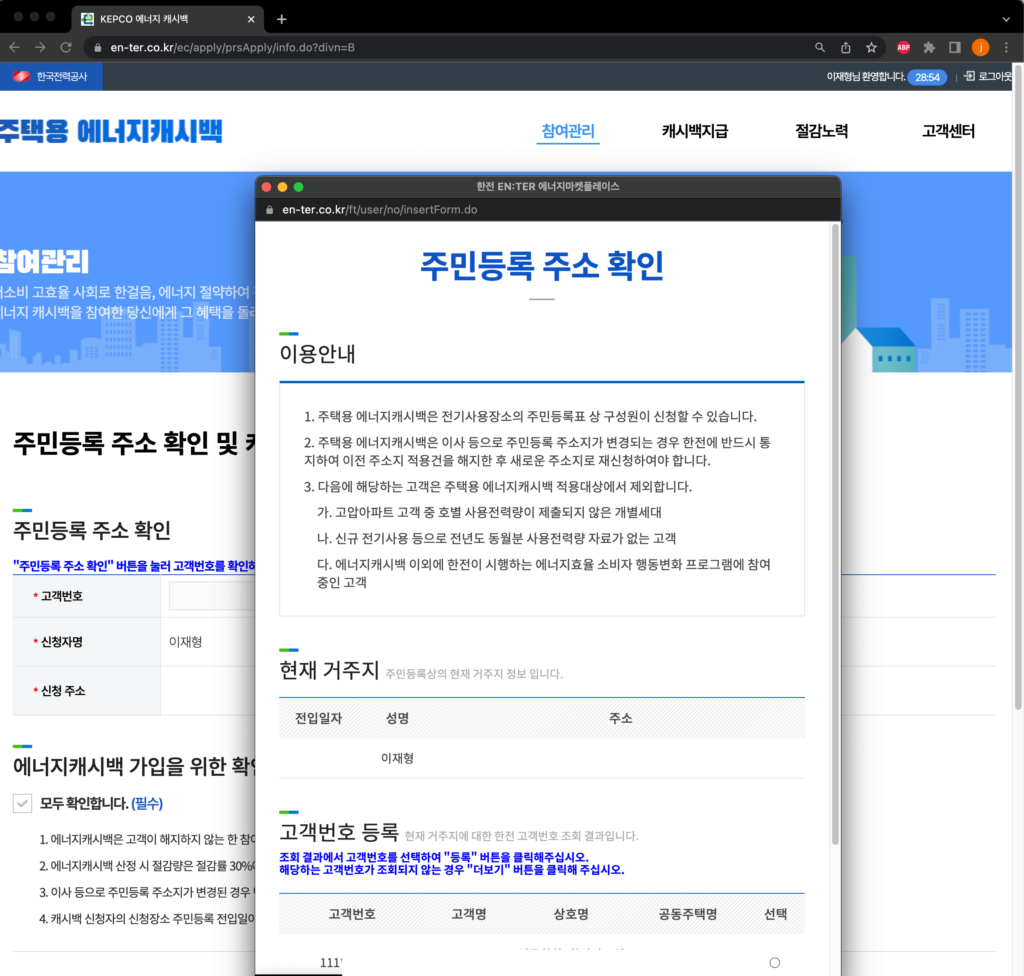Toggle the 모두 확인합니다 checkbox

pos(23,804)
